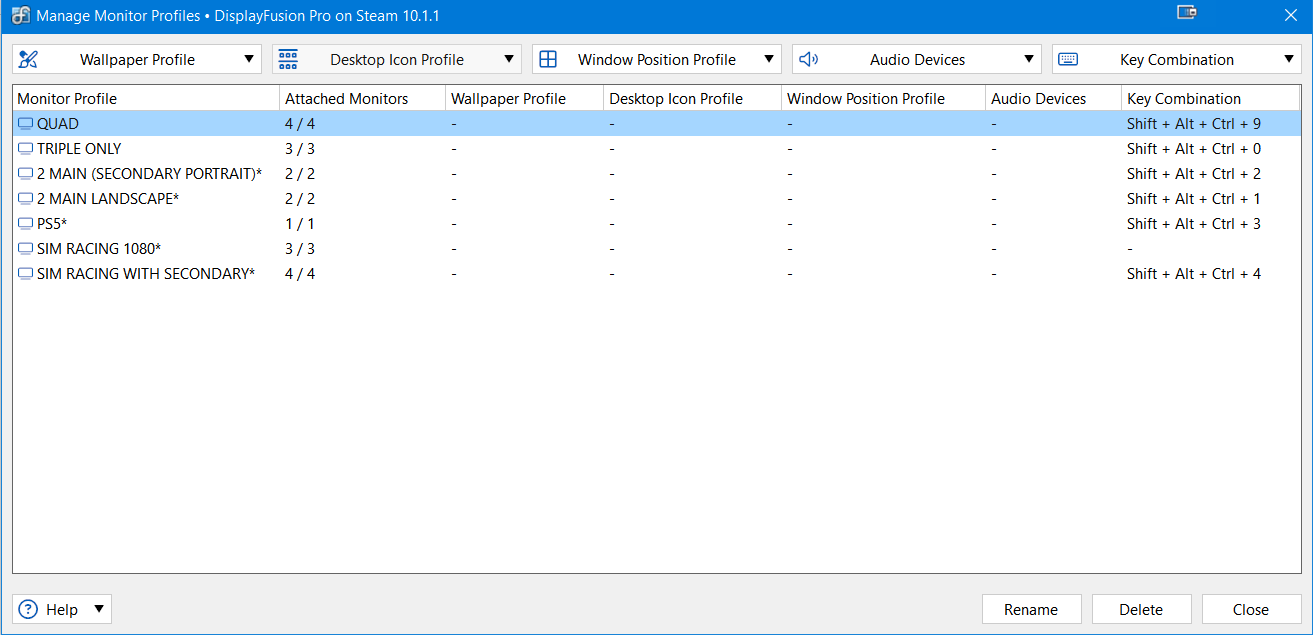Click the title bar monitor icon near close

point(1187,13)
